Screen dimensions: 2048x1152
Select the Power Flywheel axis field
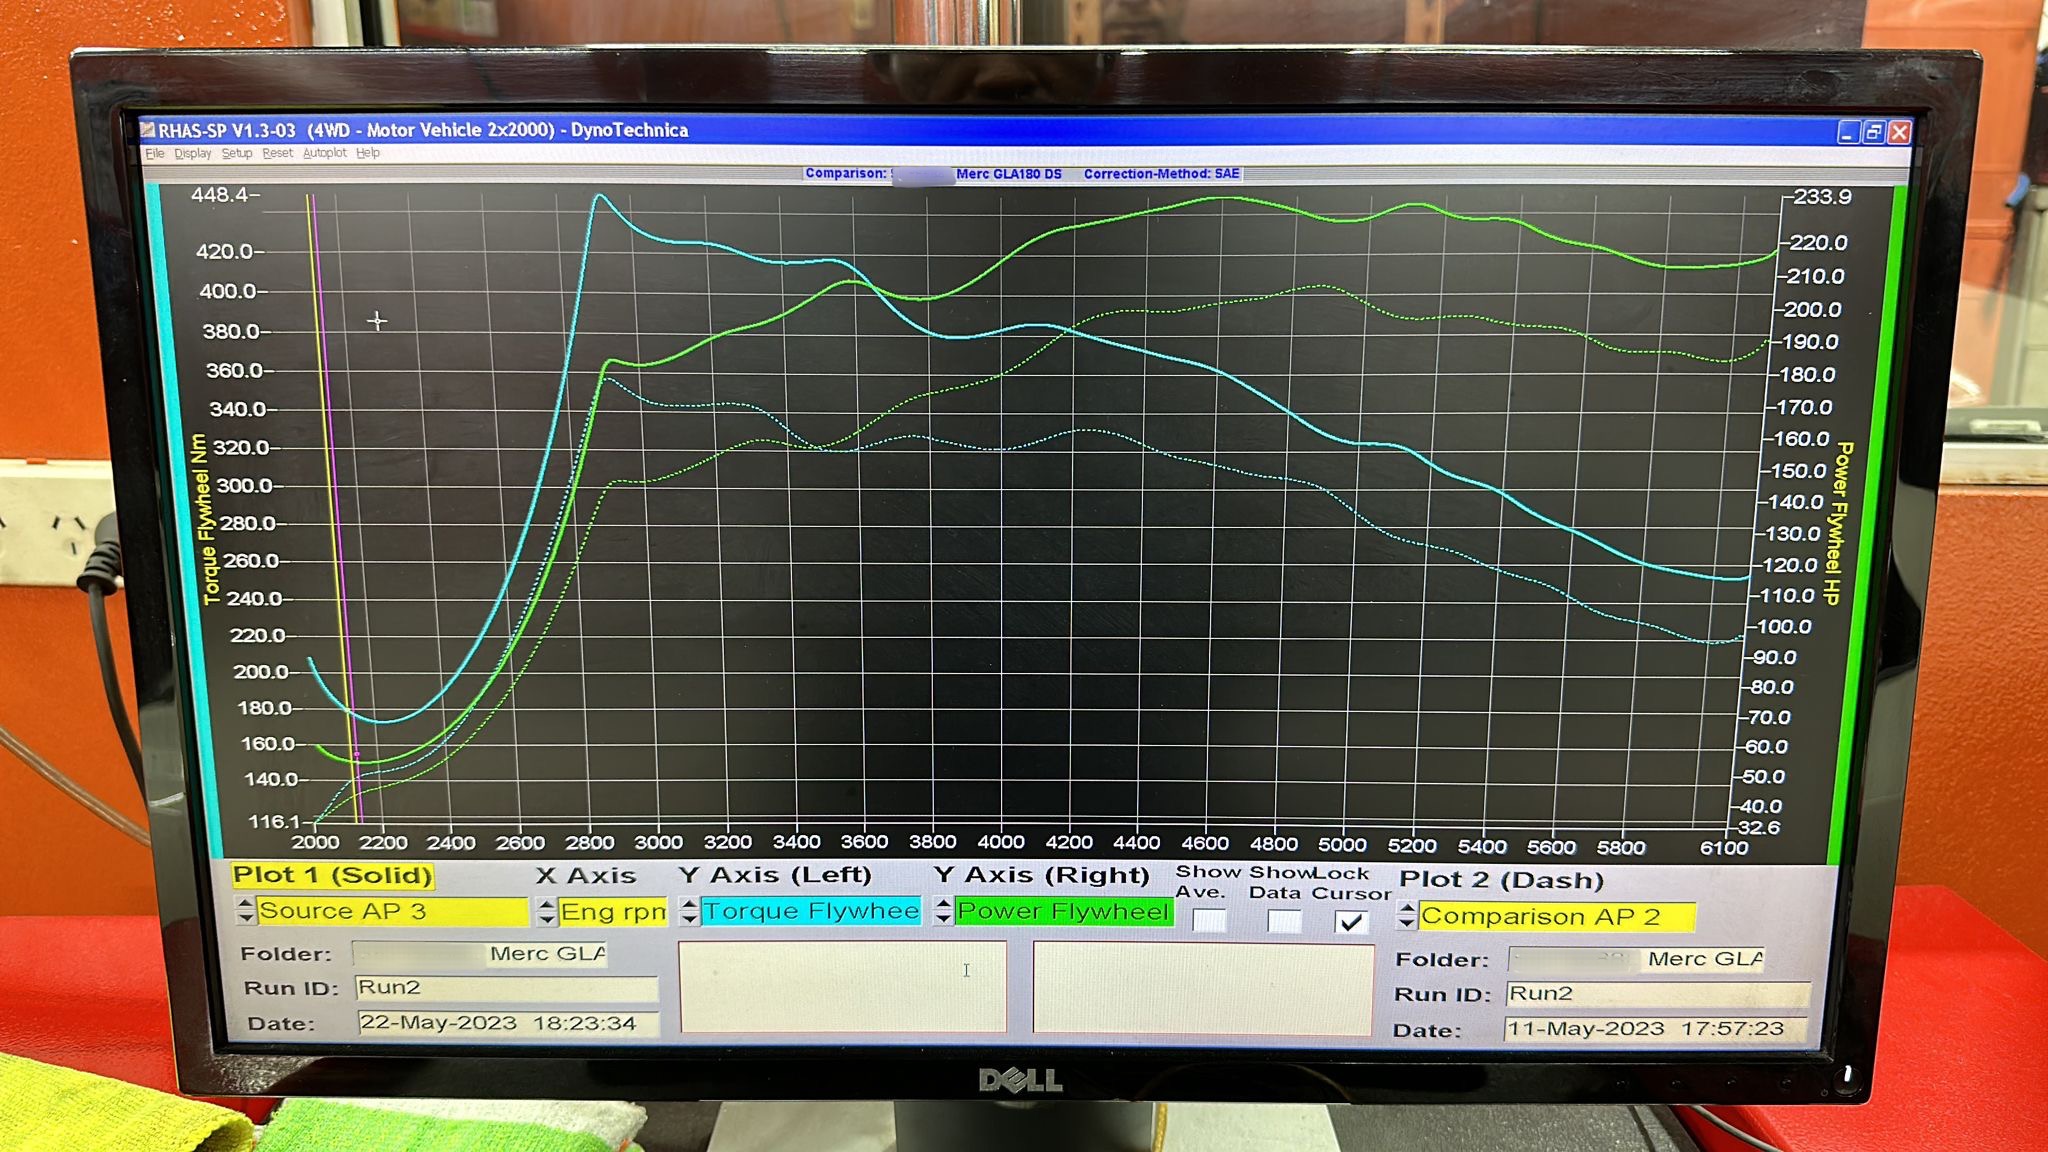[1064, 911]
